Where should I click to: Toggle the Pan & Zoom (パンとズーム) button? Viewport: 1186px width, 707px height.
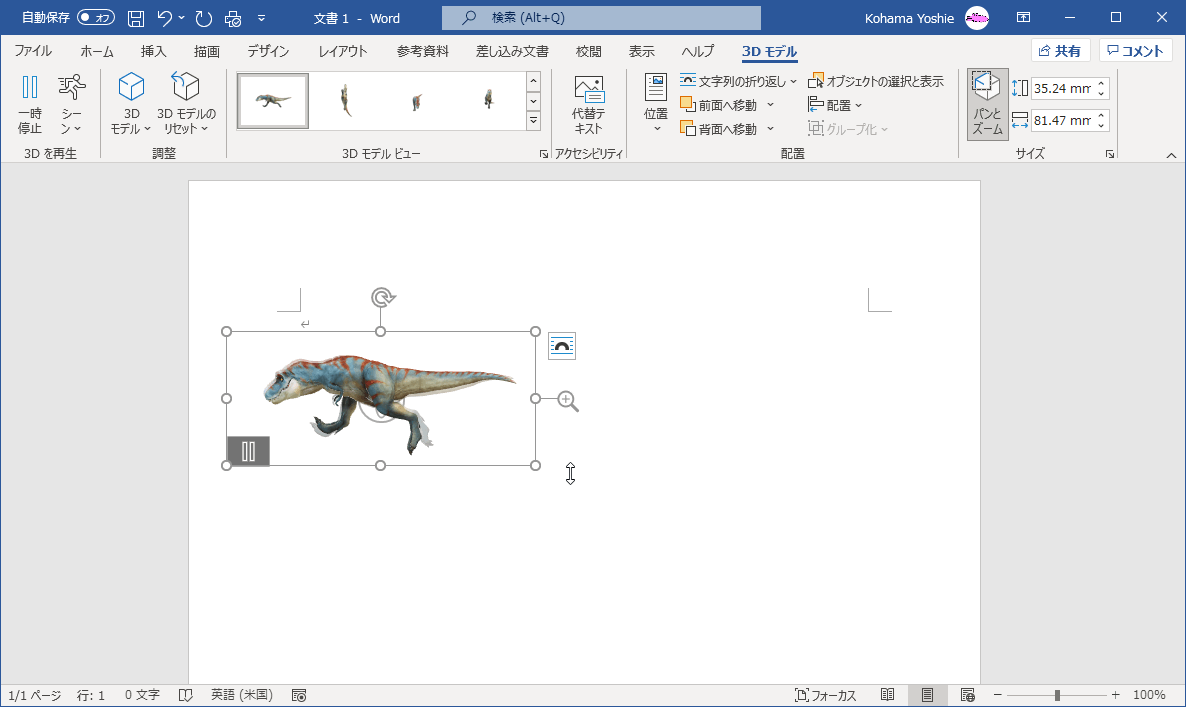click(987, 104)
